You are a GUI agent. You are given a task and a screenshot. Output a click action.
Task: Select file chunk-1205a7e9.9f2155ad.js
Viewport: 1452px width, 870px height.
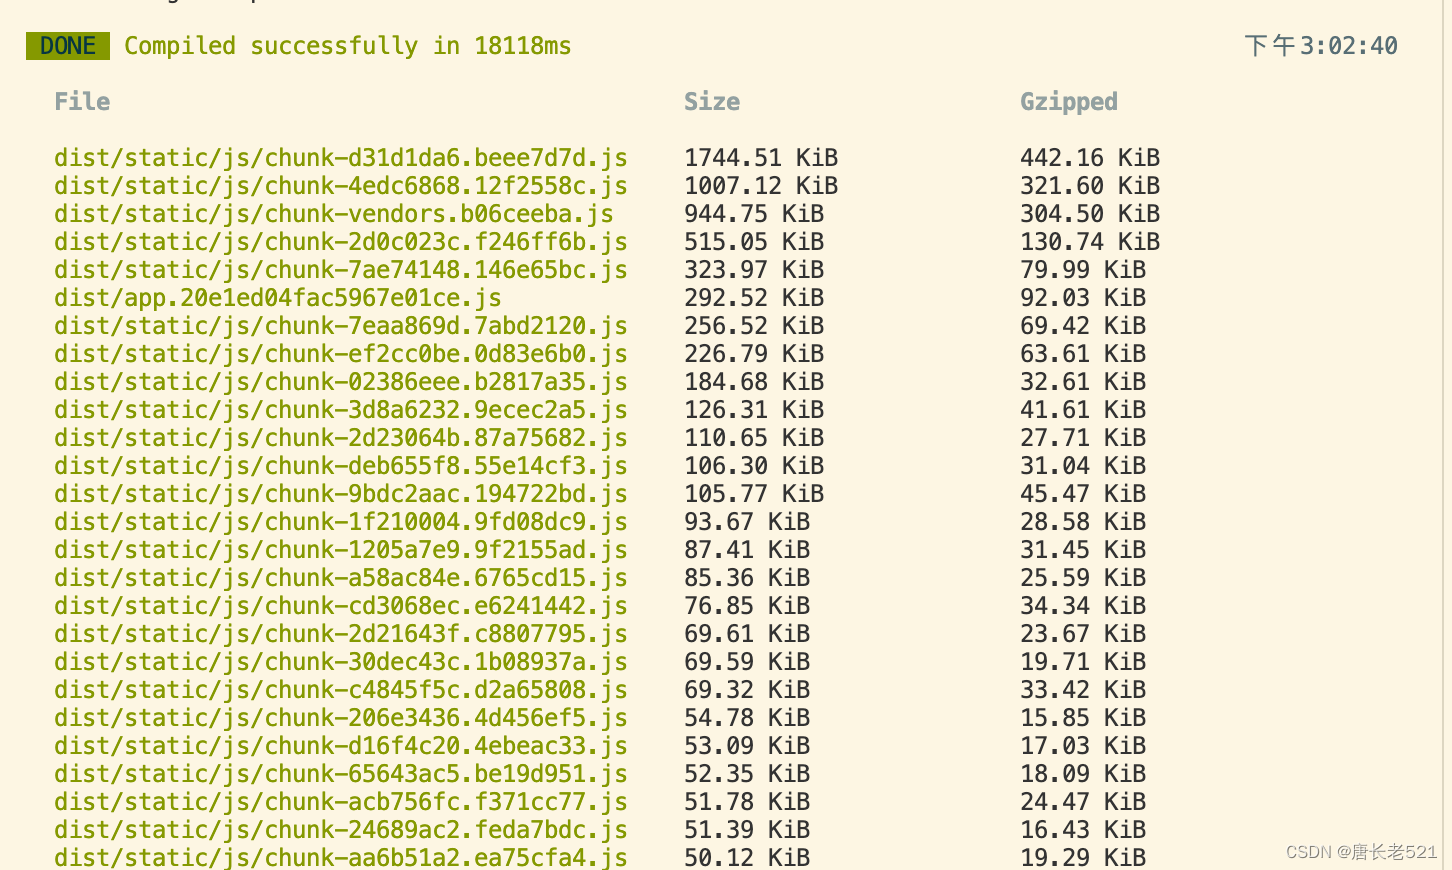(341, 550)
